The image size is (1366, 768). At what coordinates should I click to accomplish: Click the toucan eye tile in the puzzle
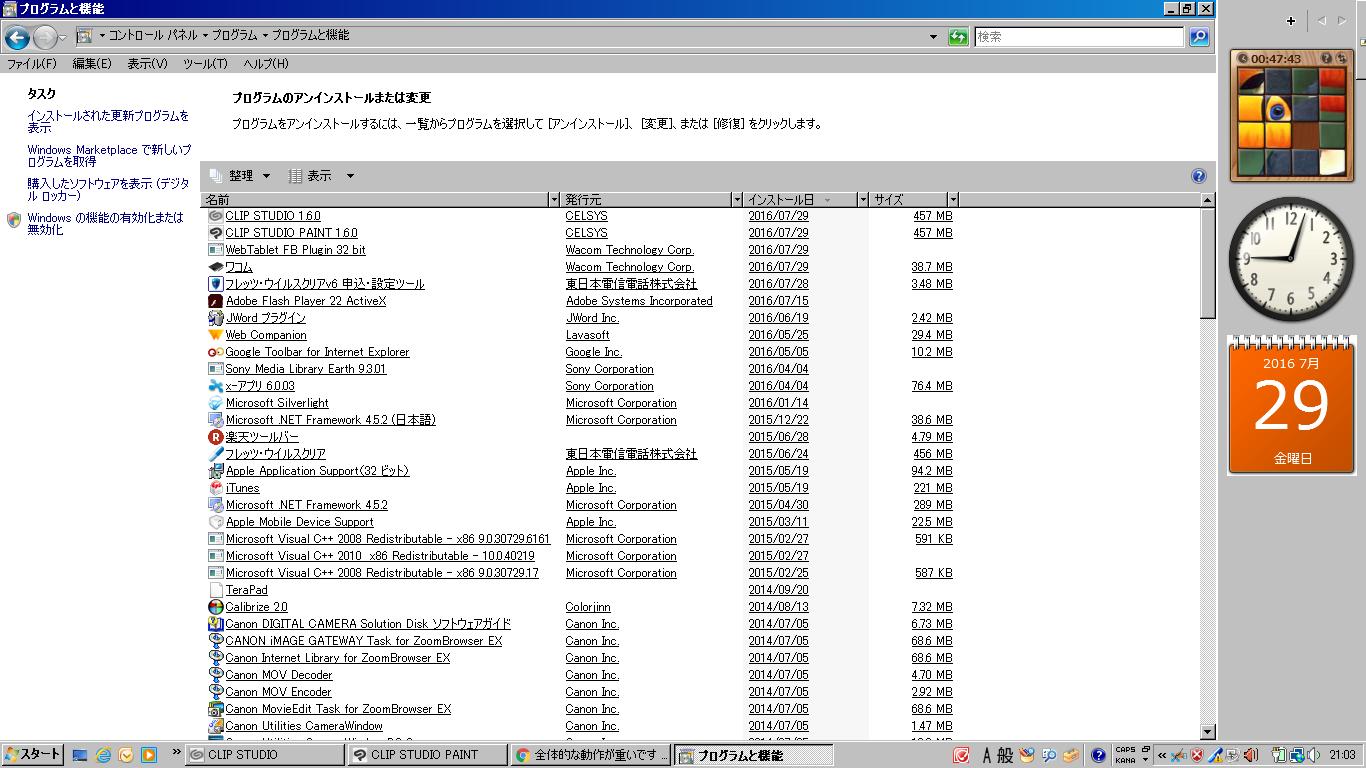(1277, 108)
